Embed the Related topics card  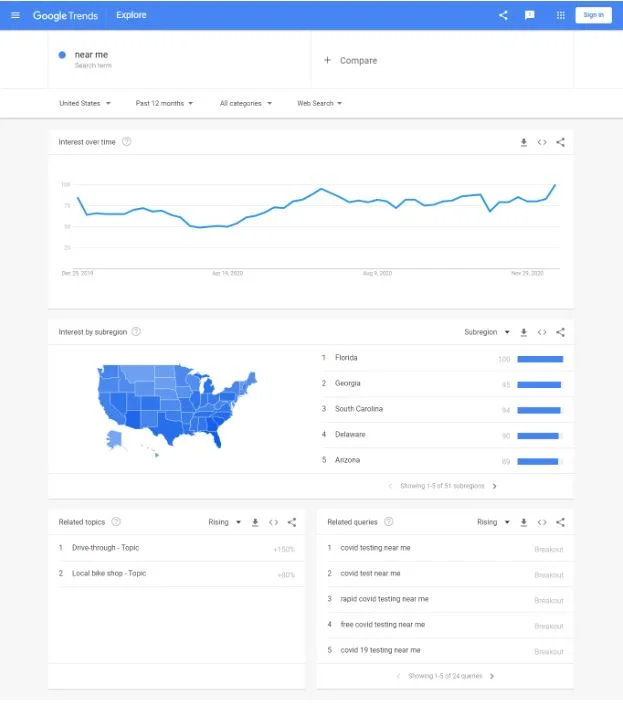click(274, 522)
